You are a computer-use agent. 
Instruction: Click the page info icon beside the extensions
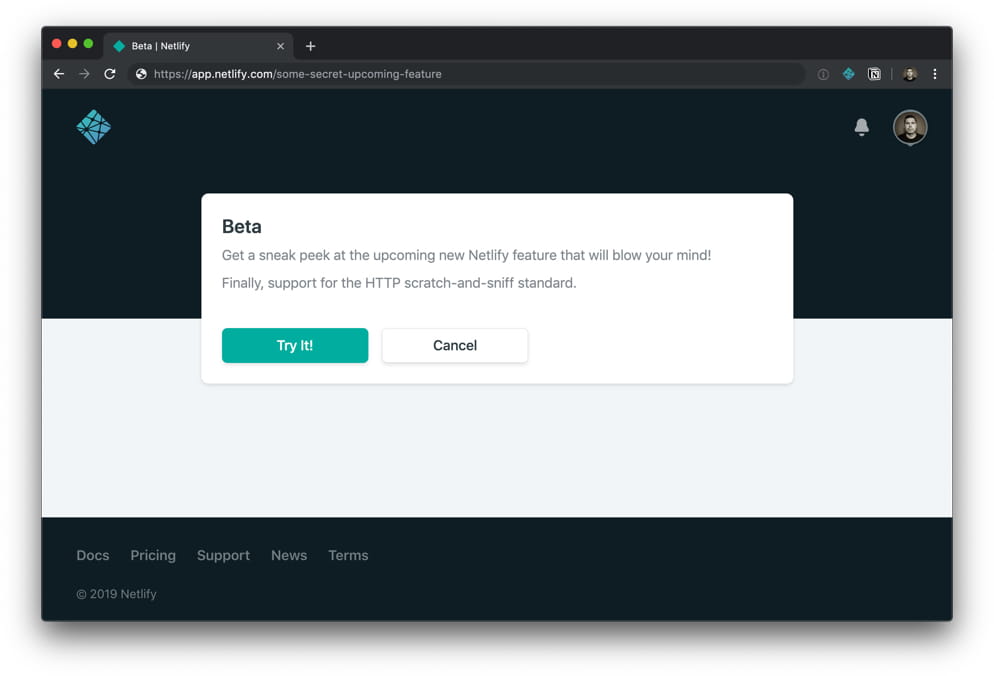[x=822, y=73]
